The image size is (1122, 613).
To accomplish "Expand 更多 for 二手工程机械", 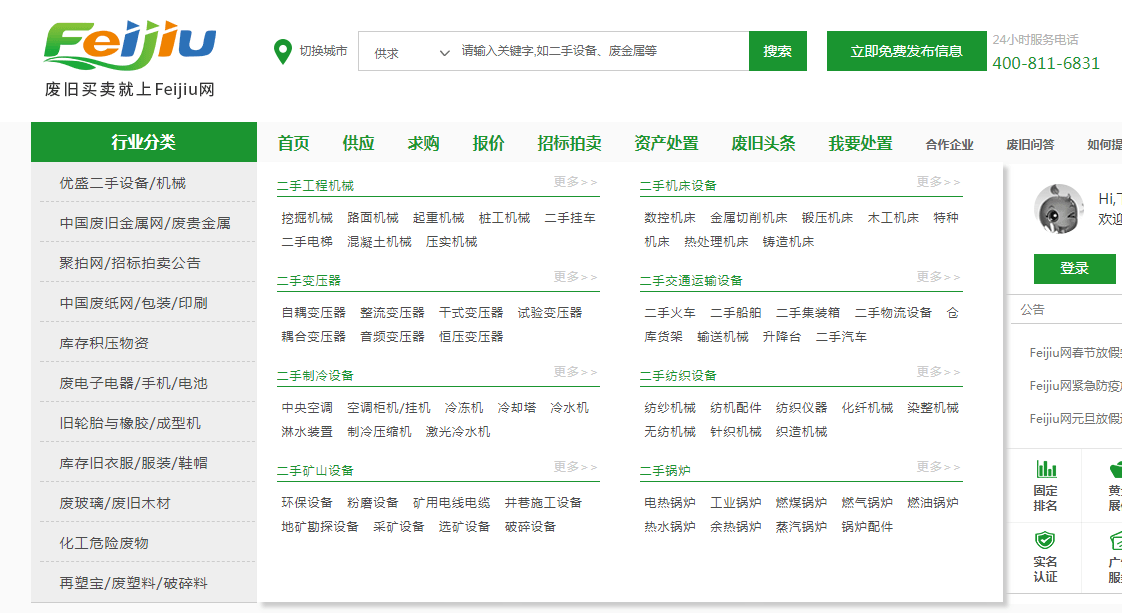I will (576, 182).
